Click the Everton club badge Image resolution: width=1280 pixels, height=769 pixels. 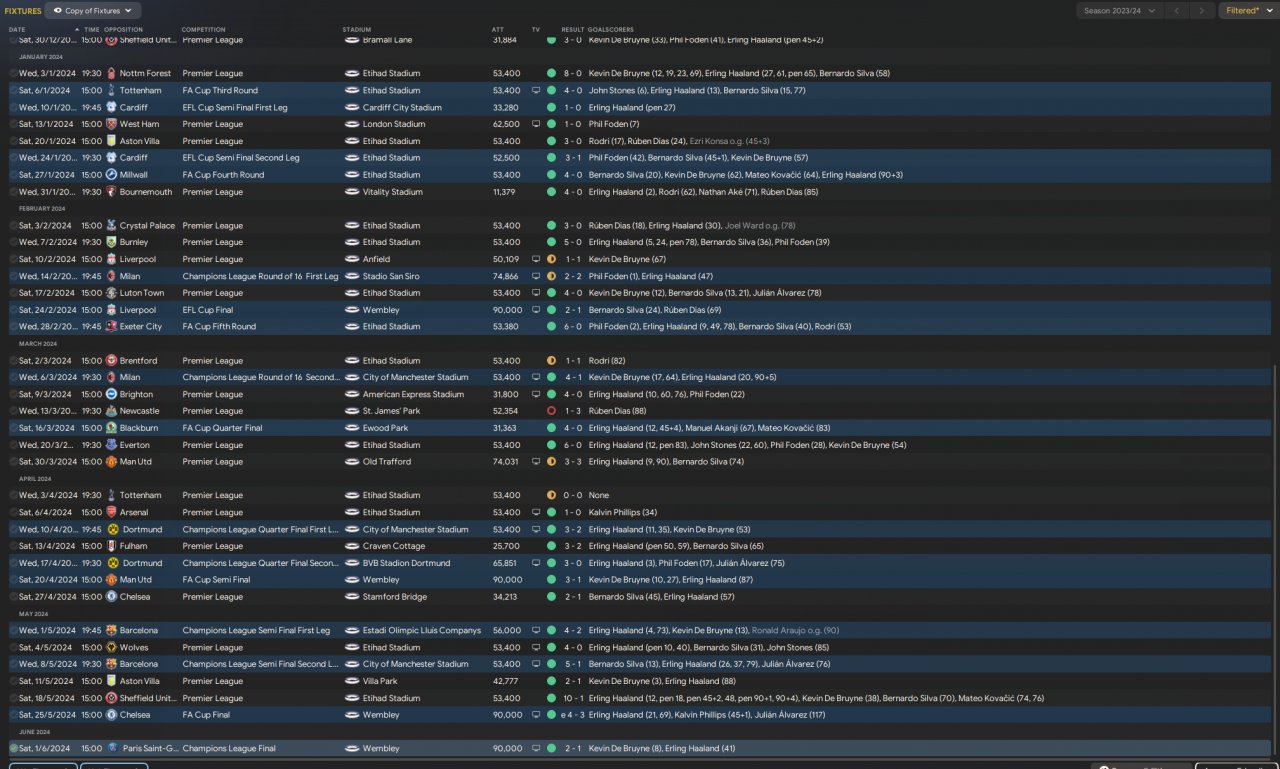point(111,445)
